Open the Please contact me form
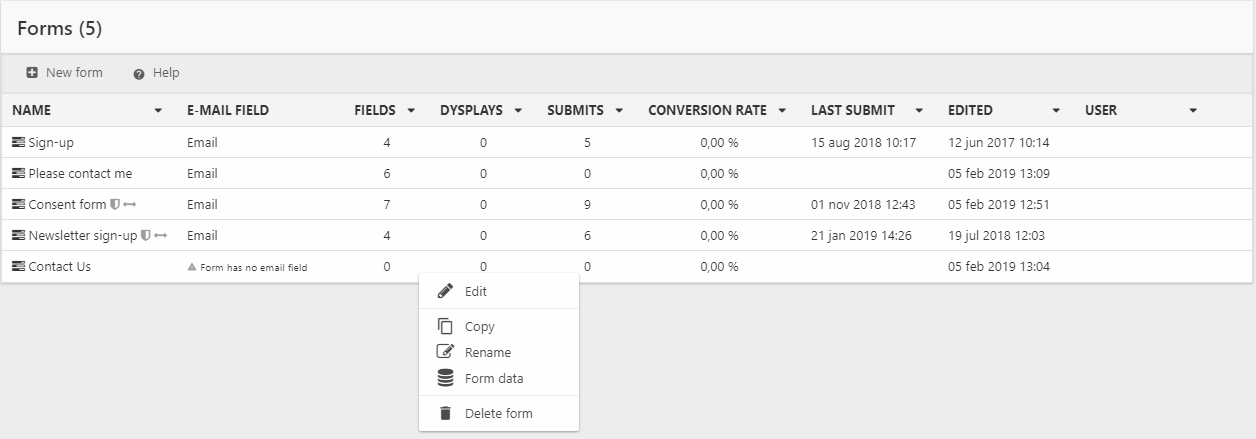 point(80,174)
